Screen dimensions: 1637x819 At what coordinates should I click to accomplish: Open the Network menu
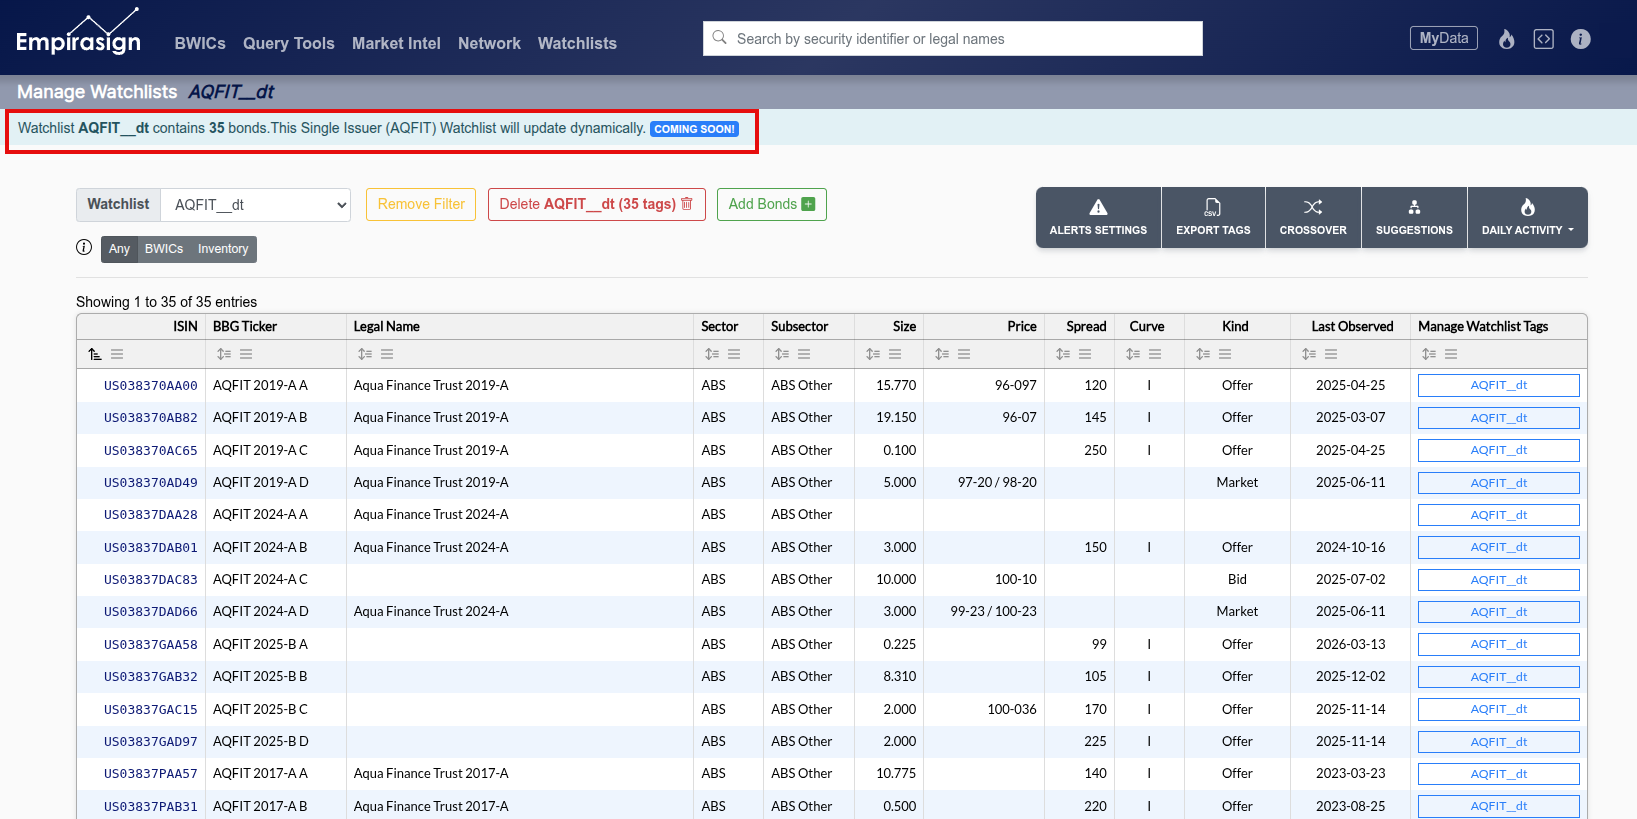pos(489,43)
